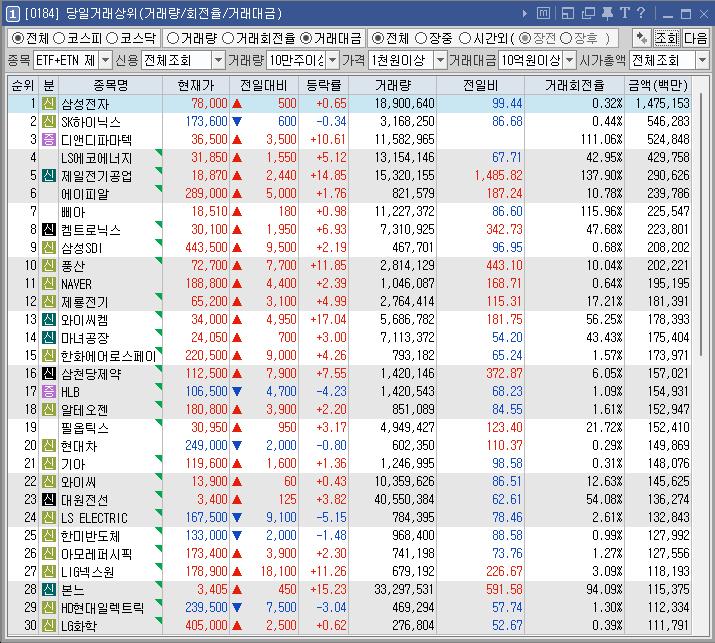Click the 신 badge on SK하이닉스 row

tap(49, 121)
